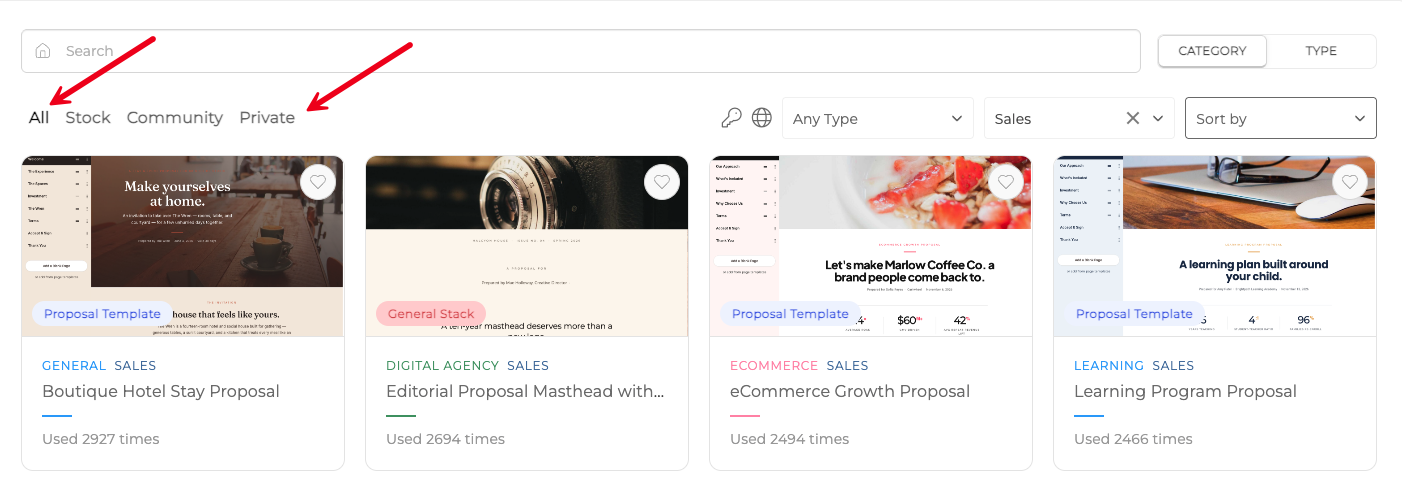Image resolution: width=1402 pixels, height=479 pixels.
Task: Favorite the Learning Program Proposal template
Action: point(1350,182)
